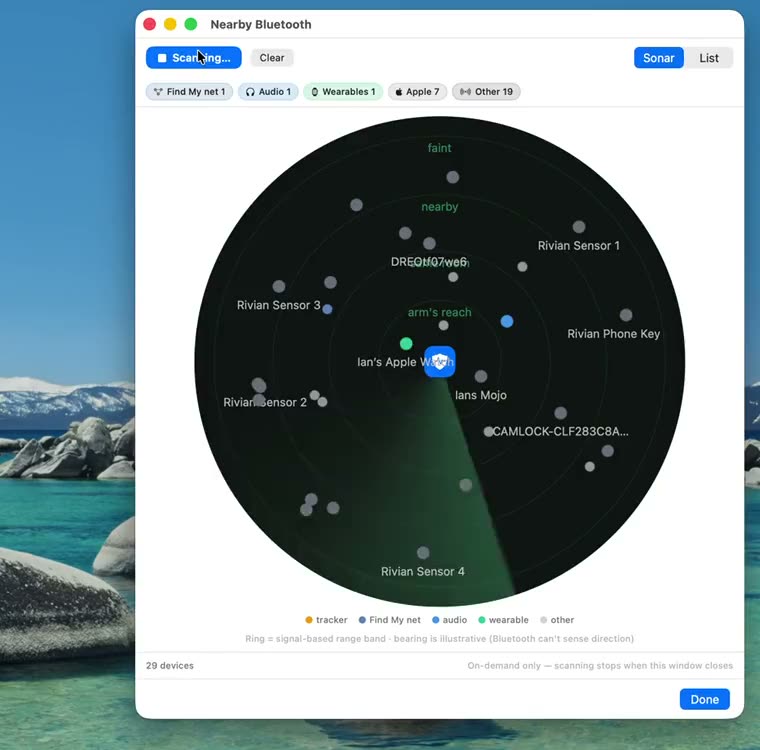This screenshot has height=750, width=760.
Task: Select the Find My net dot near Rivian Sensor 3
Action: click(x=327, y=309)
